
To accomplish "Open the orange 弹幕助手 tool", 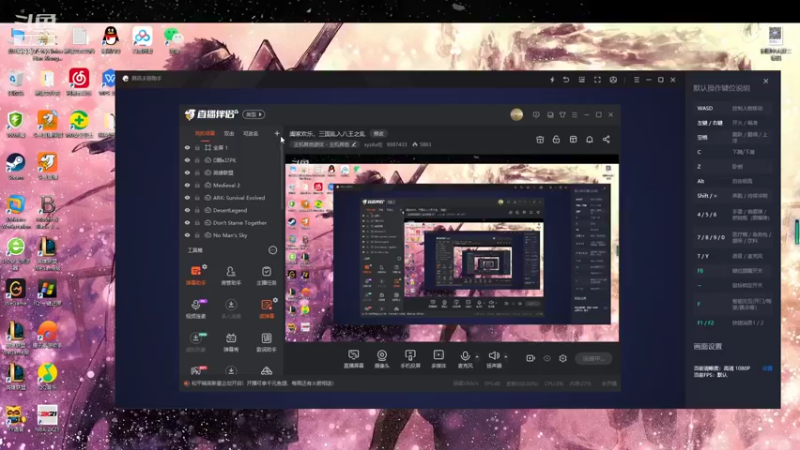I will [195, 275].
